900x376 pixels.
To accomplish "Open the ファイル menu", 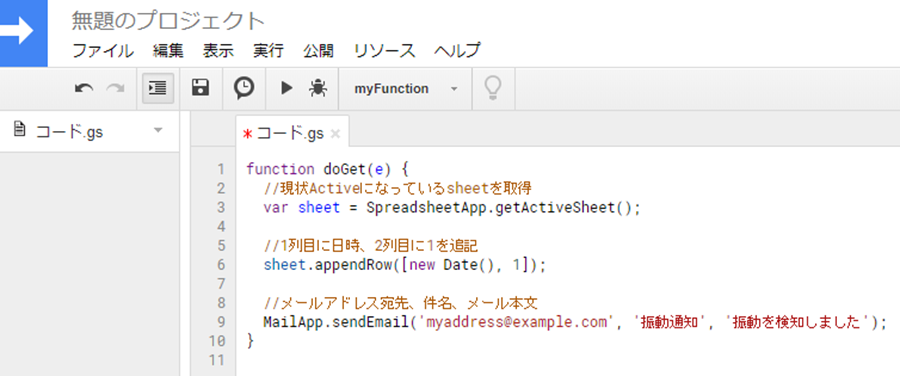I will (x=103, y=51).
